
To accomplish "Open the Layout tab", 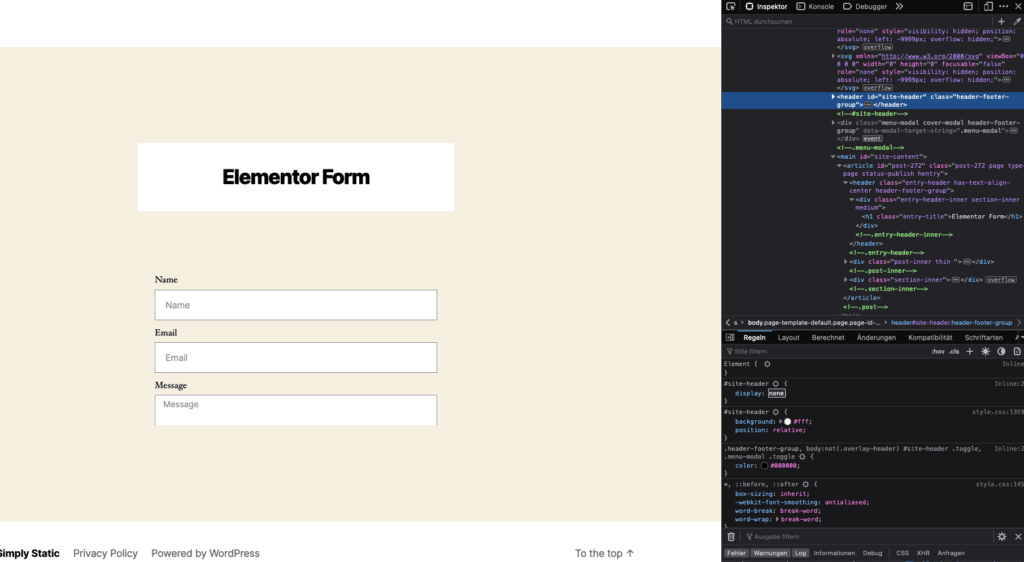I will point(788,337).
